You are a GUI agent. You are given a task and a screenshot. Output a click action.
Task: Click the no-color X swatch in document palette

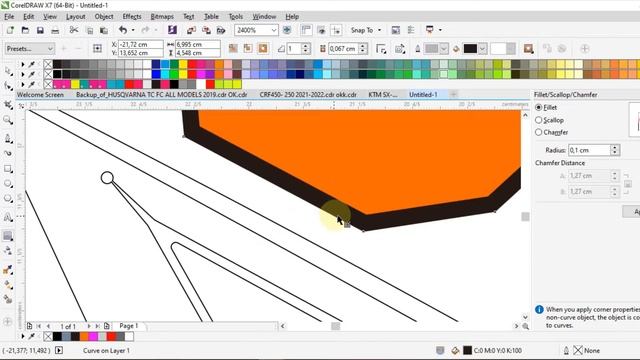click(x=48, y=336)
